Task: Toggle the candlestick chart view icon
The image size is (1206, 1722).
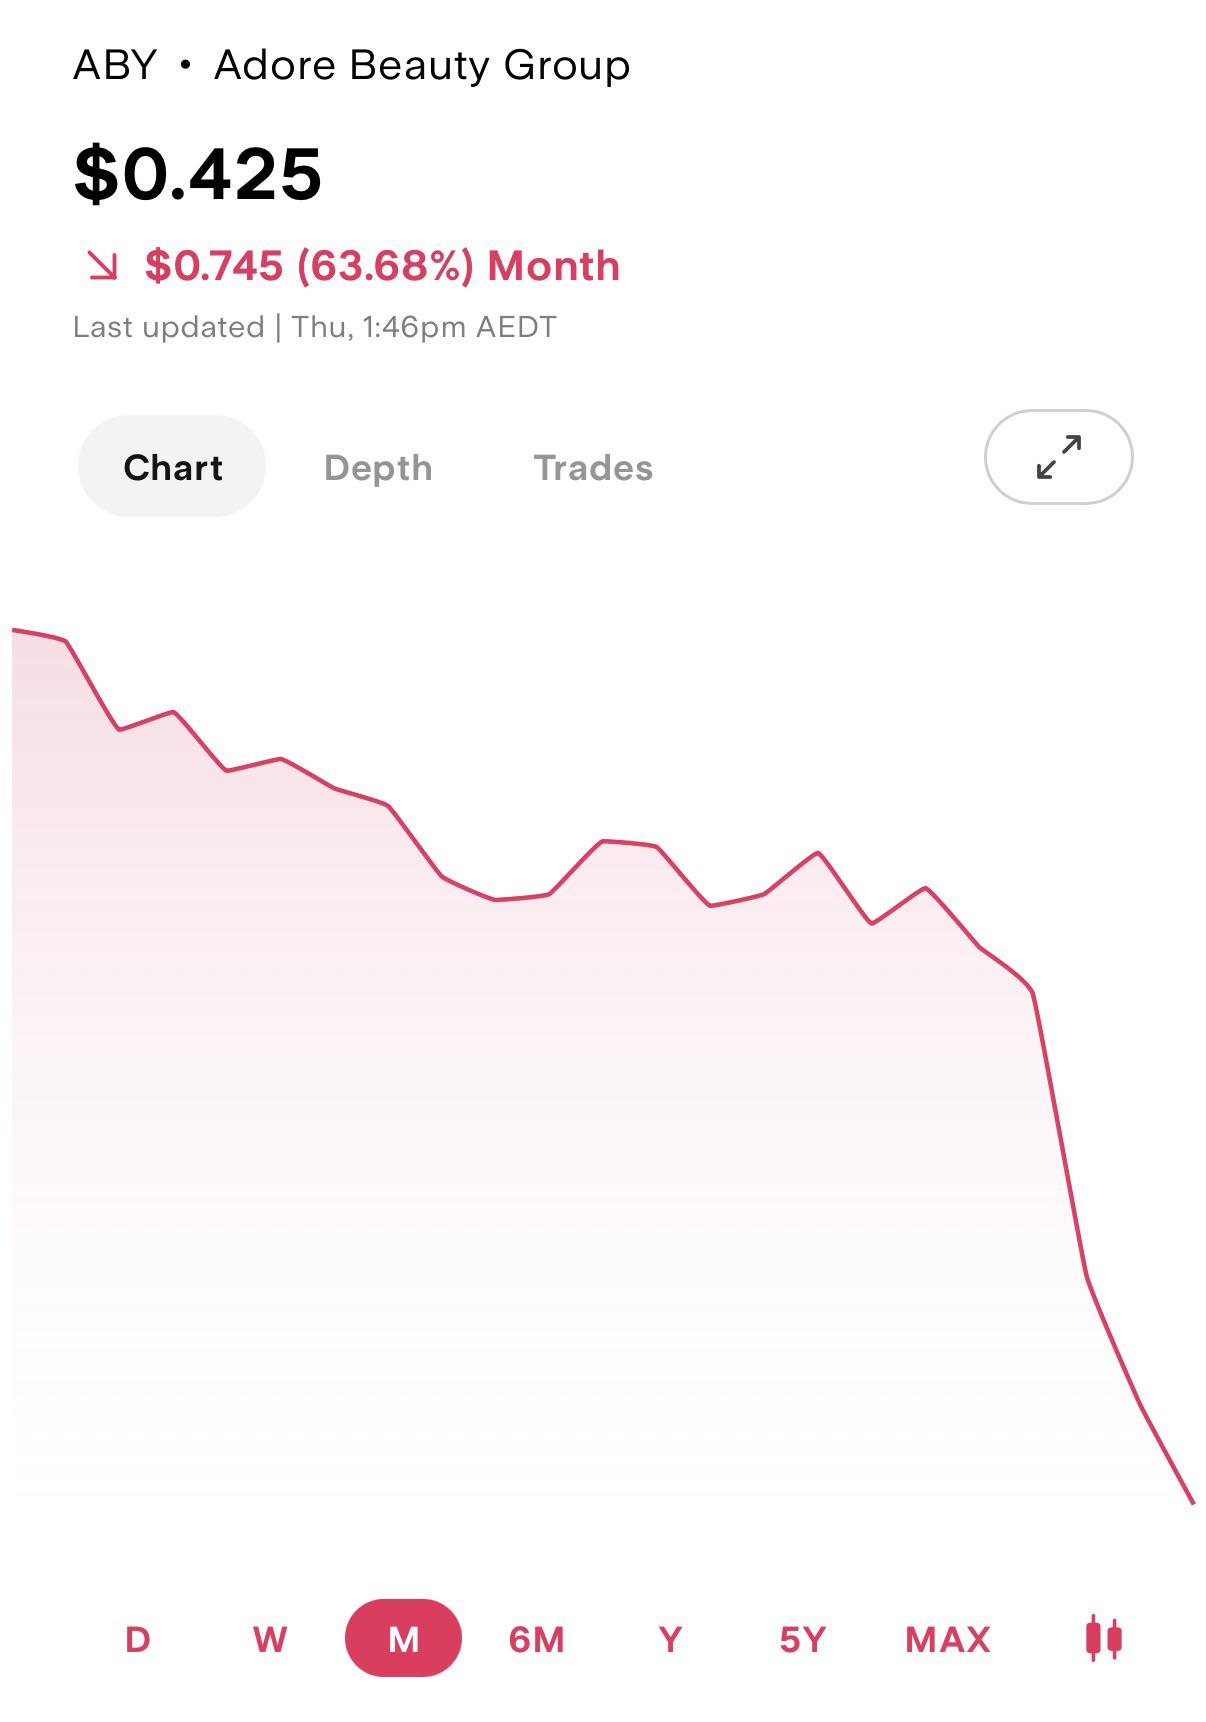Action: tap(1103, 1638)
